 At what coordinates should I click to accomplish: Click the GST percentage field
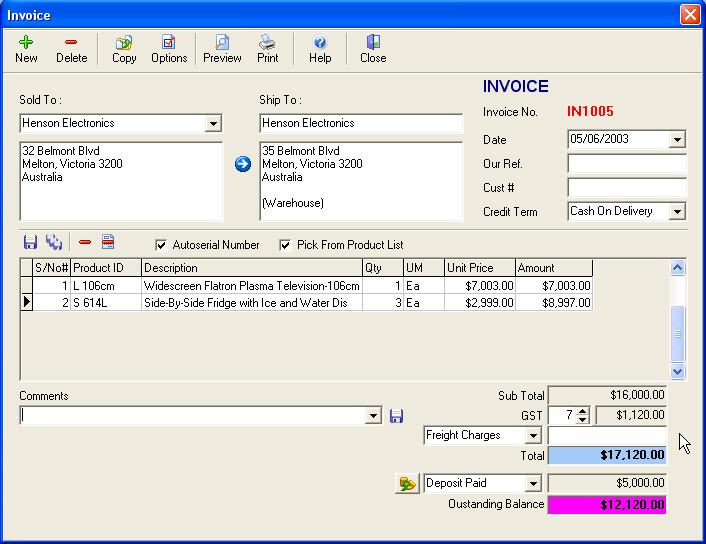coord(562,415)
